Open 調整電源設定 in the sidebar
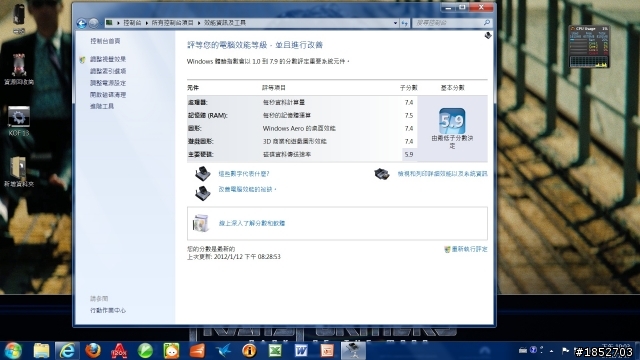Viewport: 640px width, 360px height. coord(108,83)
